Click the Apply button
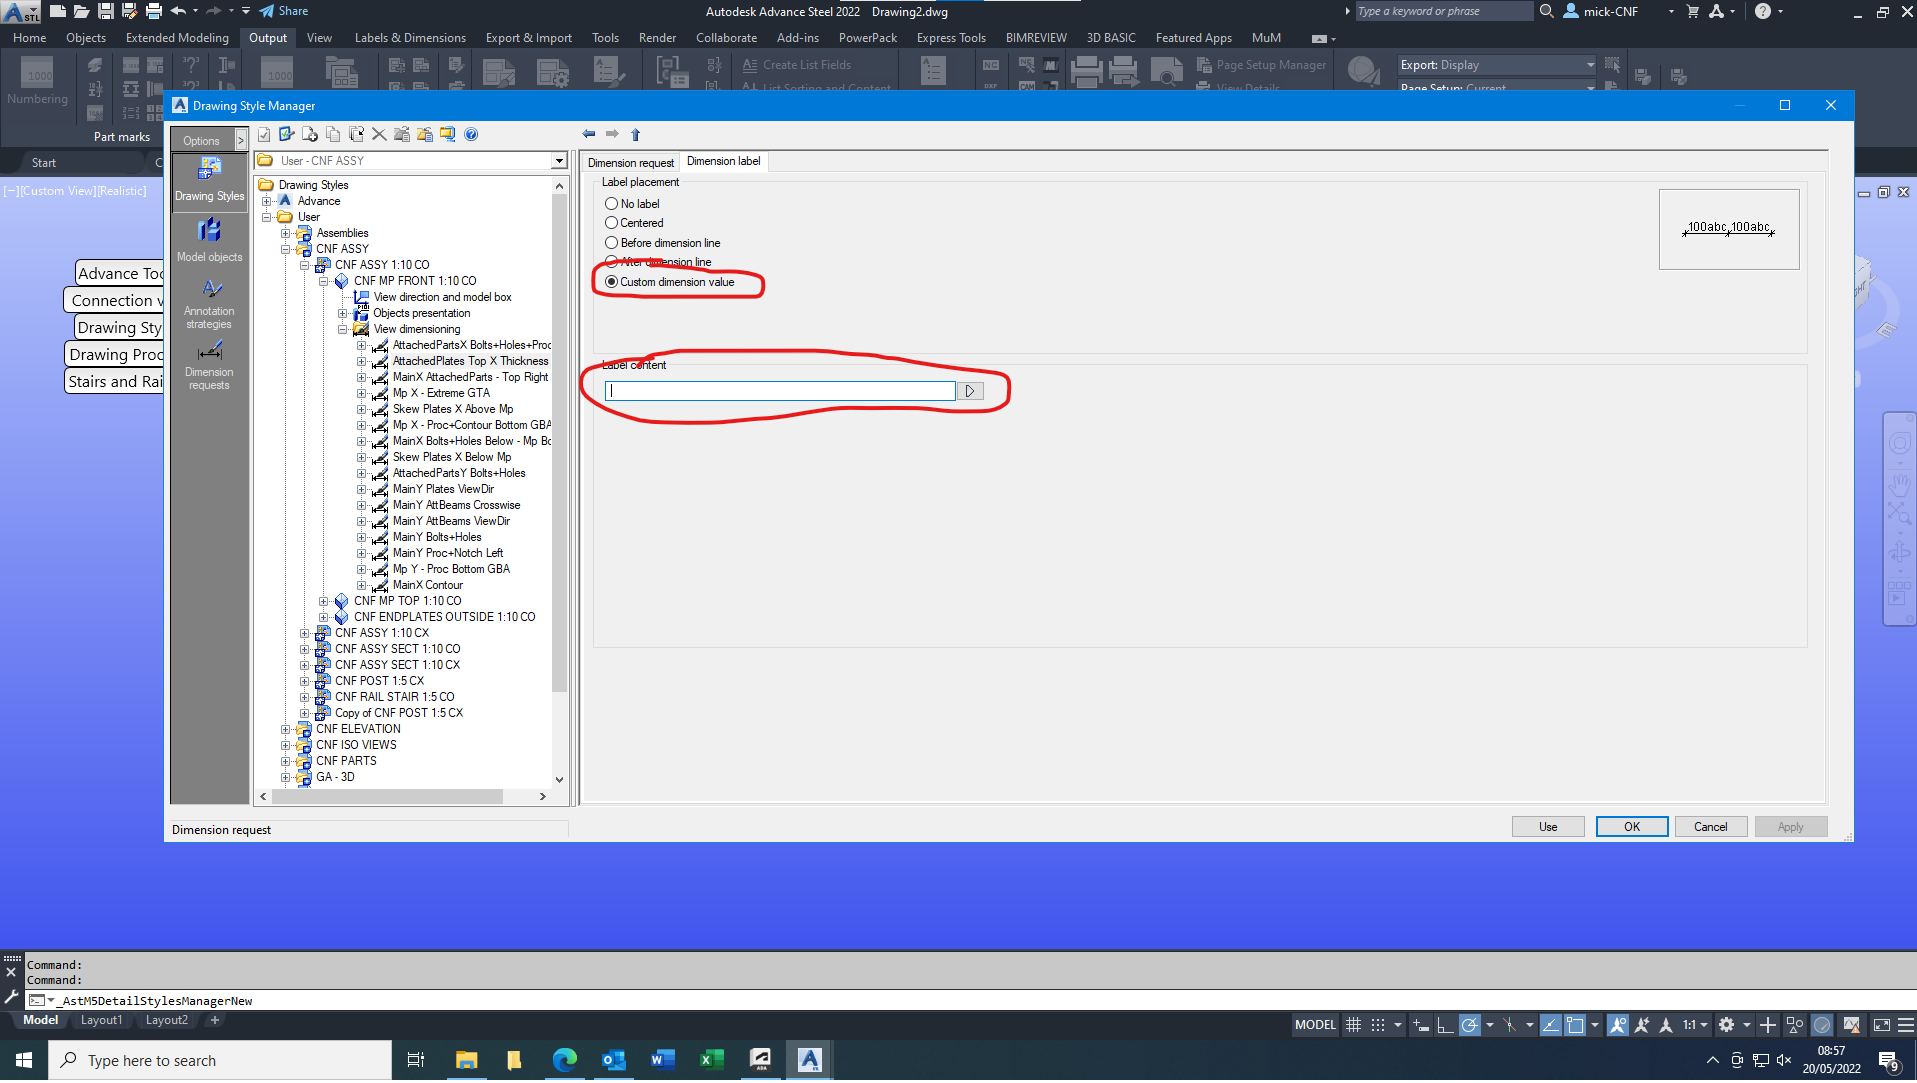Screen dimensions: 1917x1083 coord(1789,826)
